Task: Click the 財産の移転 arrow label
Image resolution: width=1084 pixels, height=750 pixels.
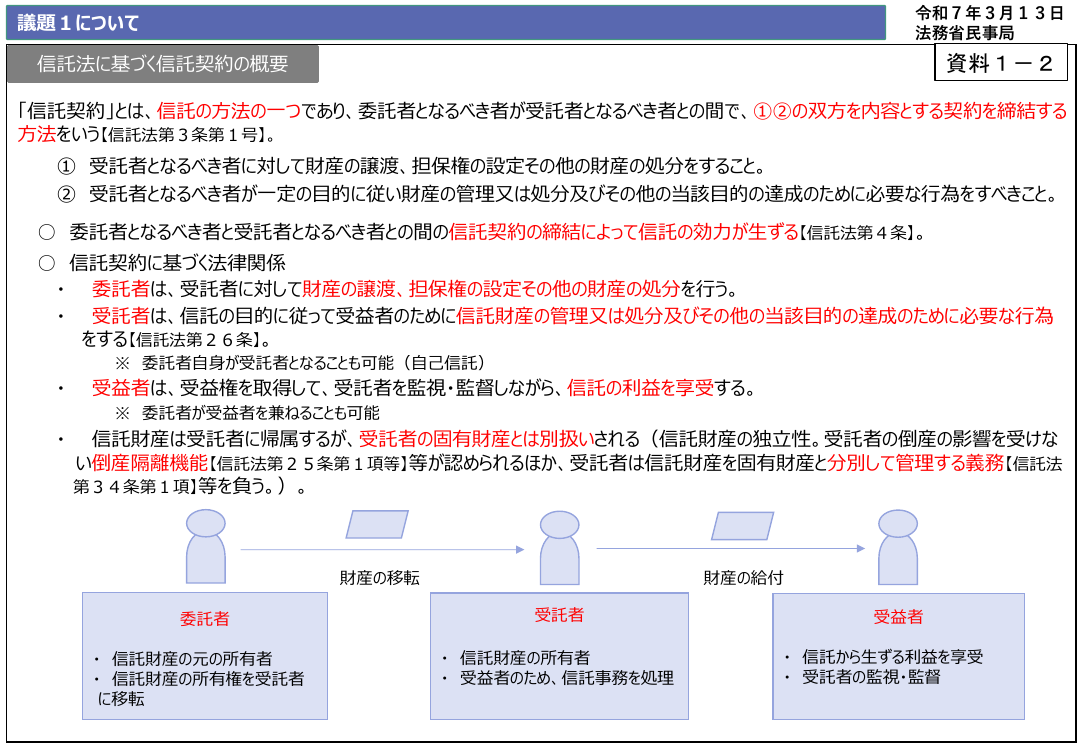Action: click(x=380, y=578)
